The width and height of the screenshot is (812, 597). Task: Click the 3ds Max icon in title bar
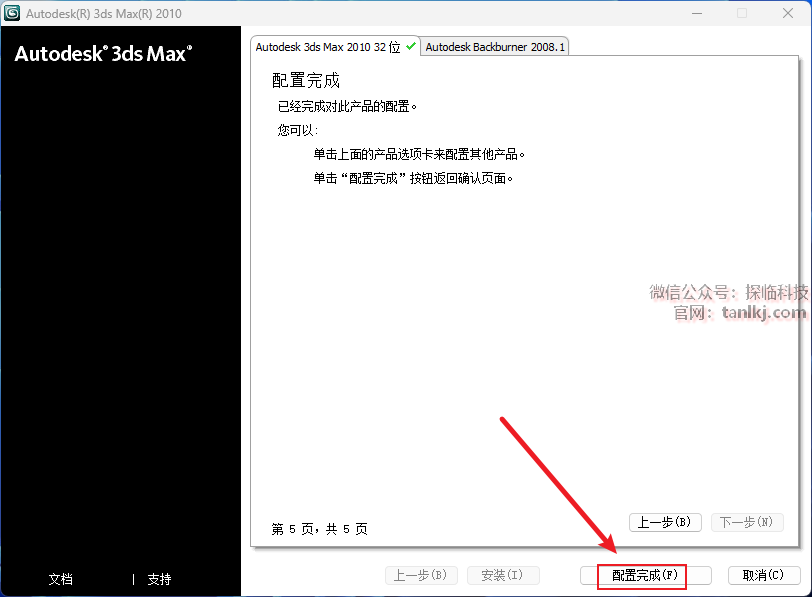(12, 13)
